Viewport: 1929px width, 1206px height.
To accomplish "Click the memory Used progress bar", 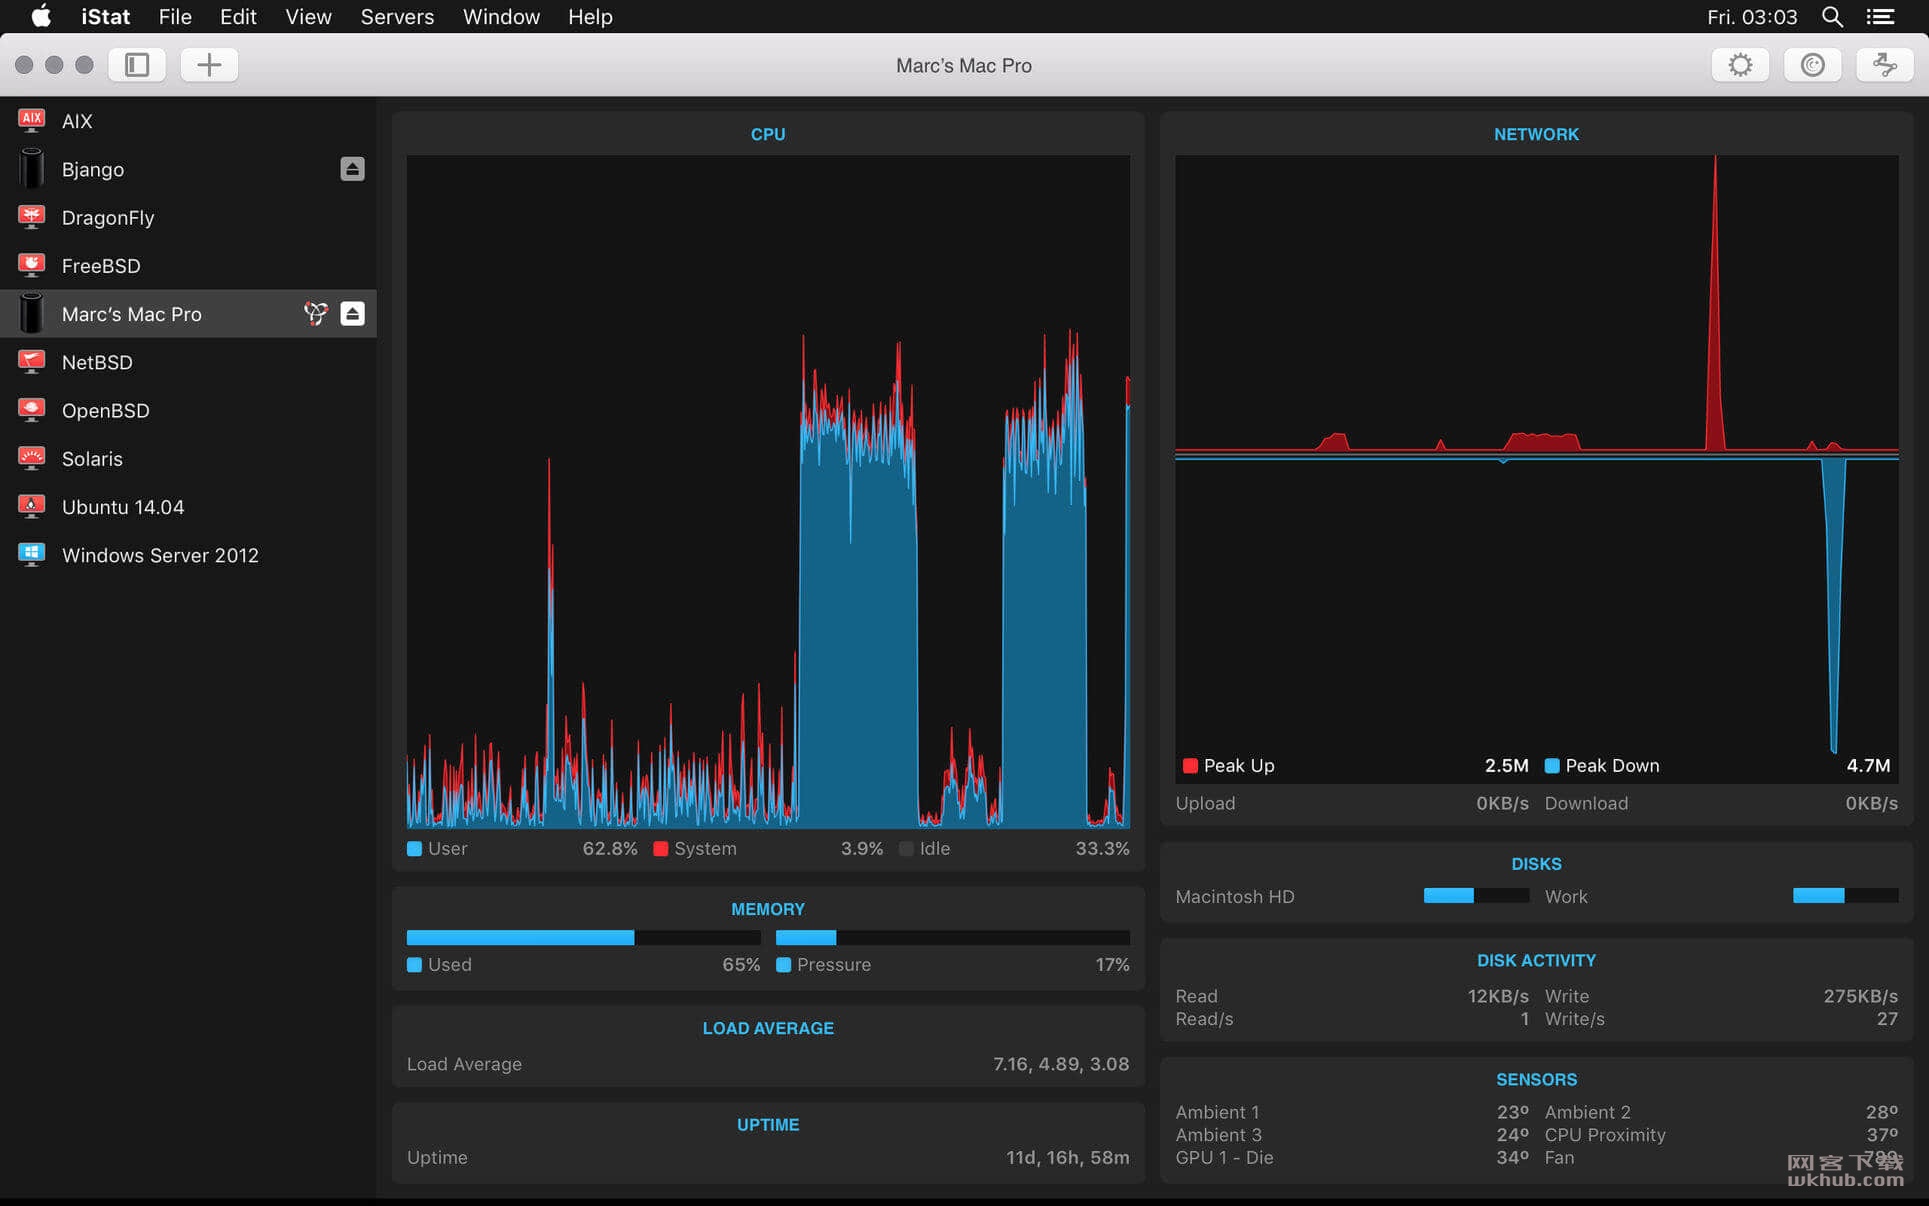I will pyautogui.click(x=583, y=937).
